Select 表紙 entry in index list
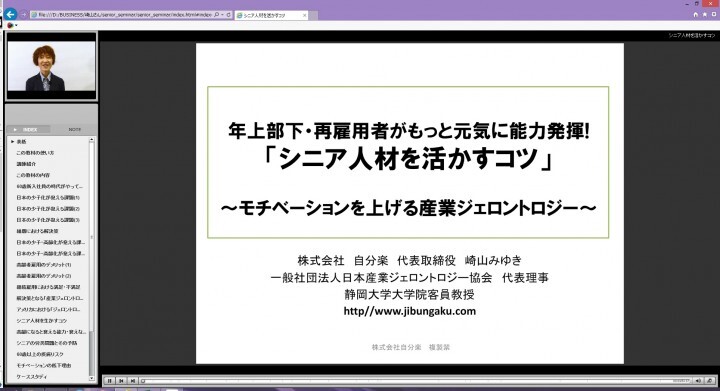 pyautogui.click(x=21, y=141)
